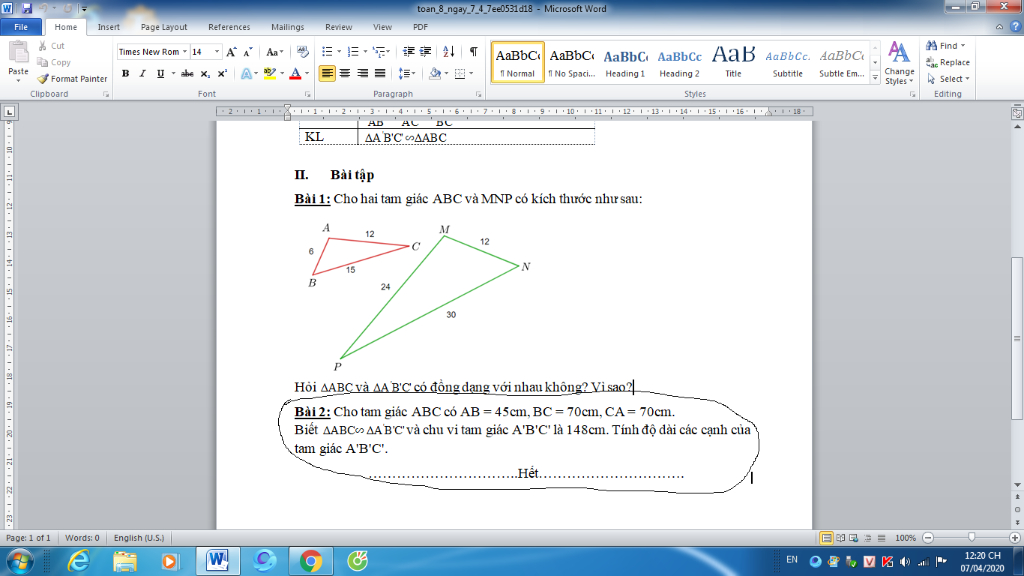Image resolution: width=1024 pixels, height=576 pixels.
Task: Decrease paragraph indent
Action: (x=409, y=52)
